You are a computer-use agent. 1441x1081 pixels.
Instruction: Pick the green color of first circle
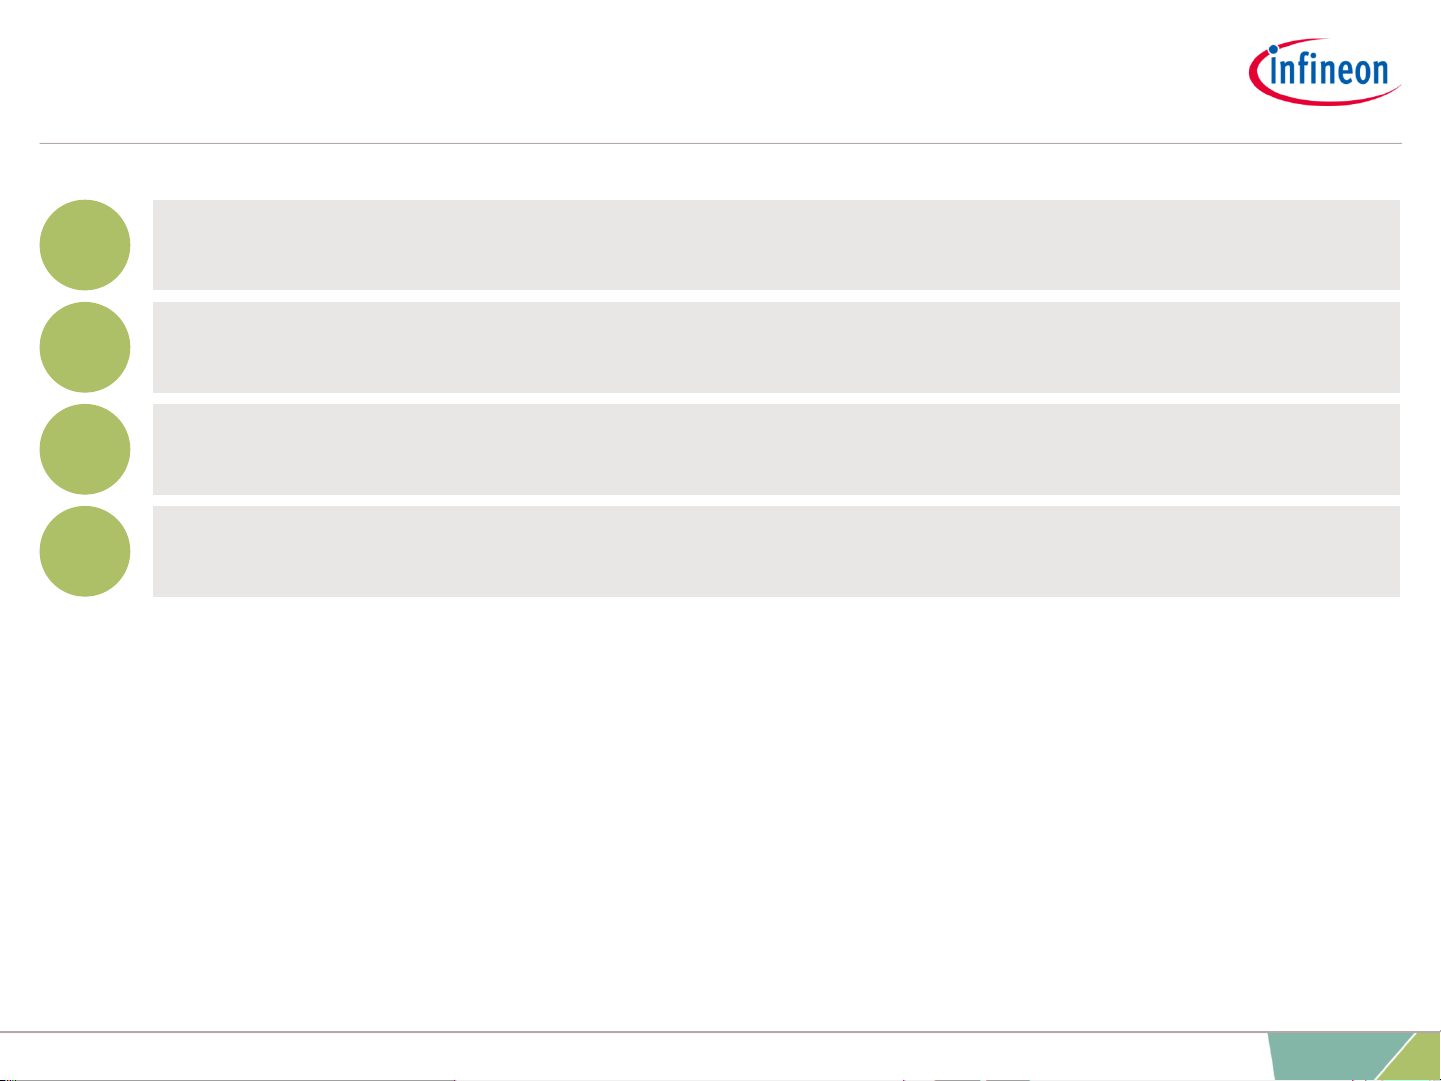[85, 245]
